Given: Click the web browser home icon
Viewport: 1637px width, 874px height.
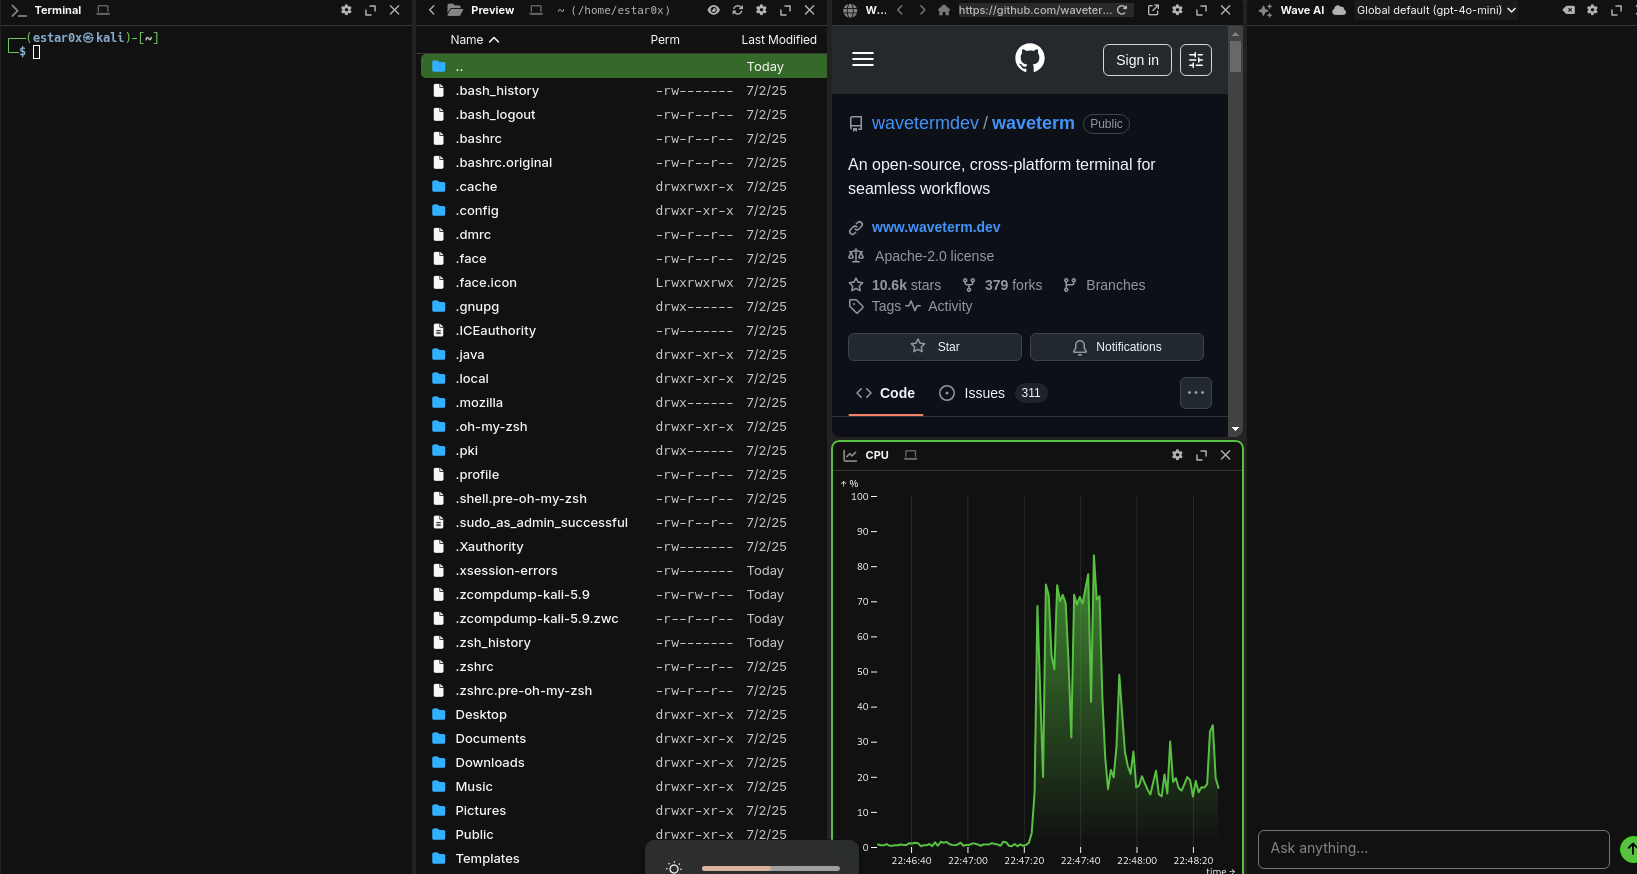Looking at the screenshot, I should [x=943, y=10].
